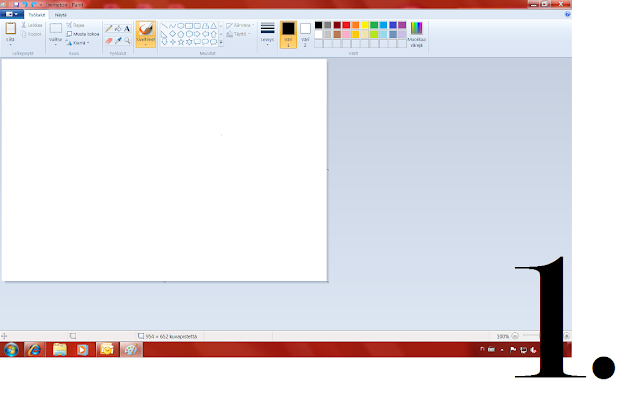Select the up arrow shape
Screen dimensions: 640x414
213,34
